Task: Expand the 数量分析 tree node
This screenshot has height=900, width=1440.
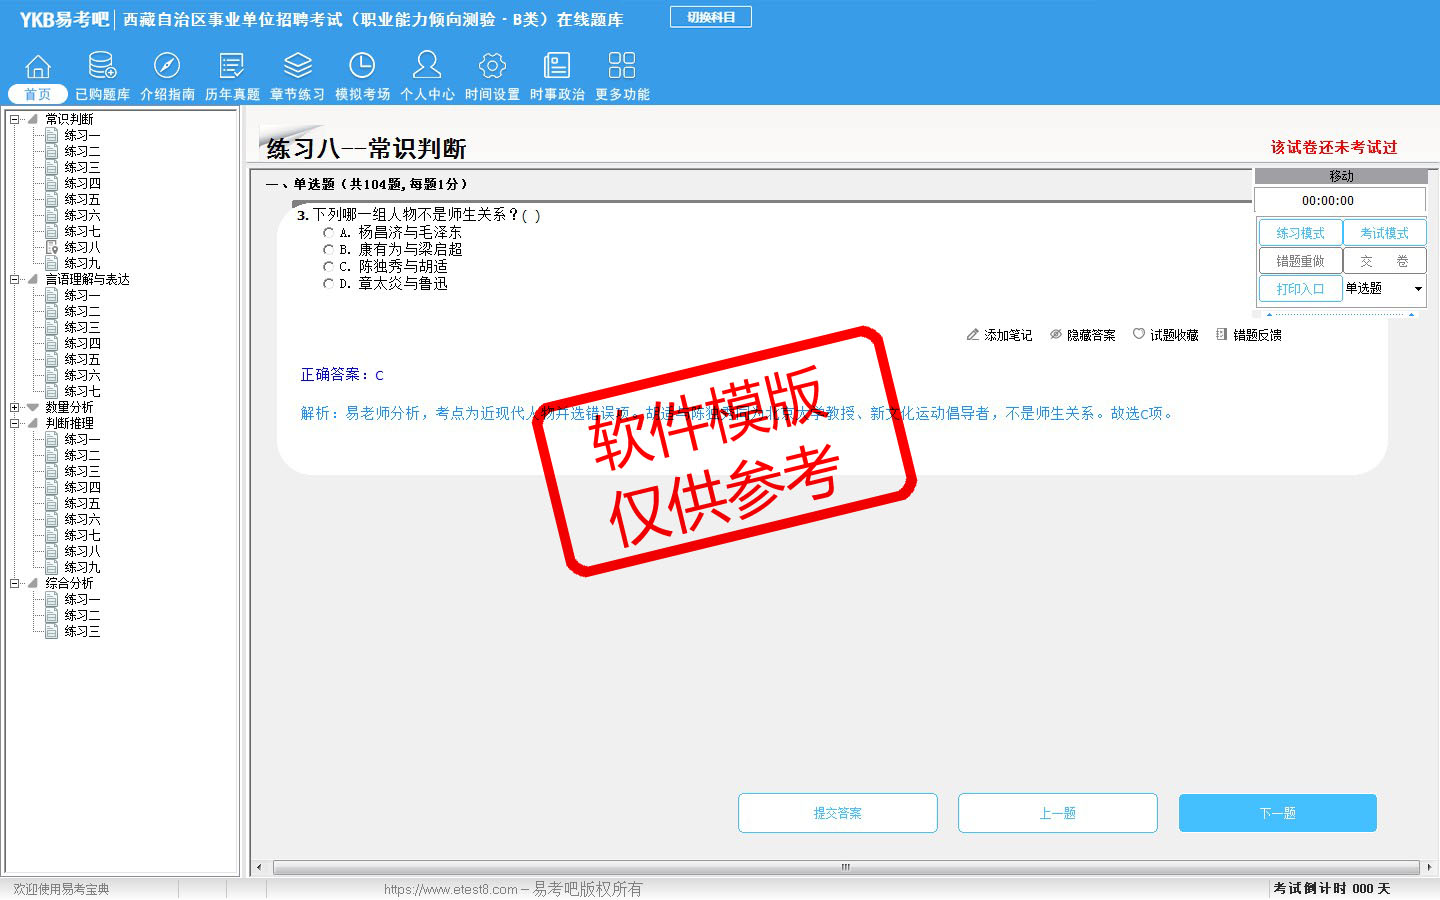Action: (14, 408)
